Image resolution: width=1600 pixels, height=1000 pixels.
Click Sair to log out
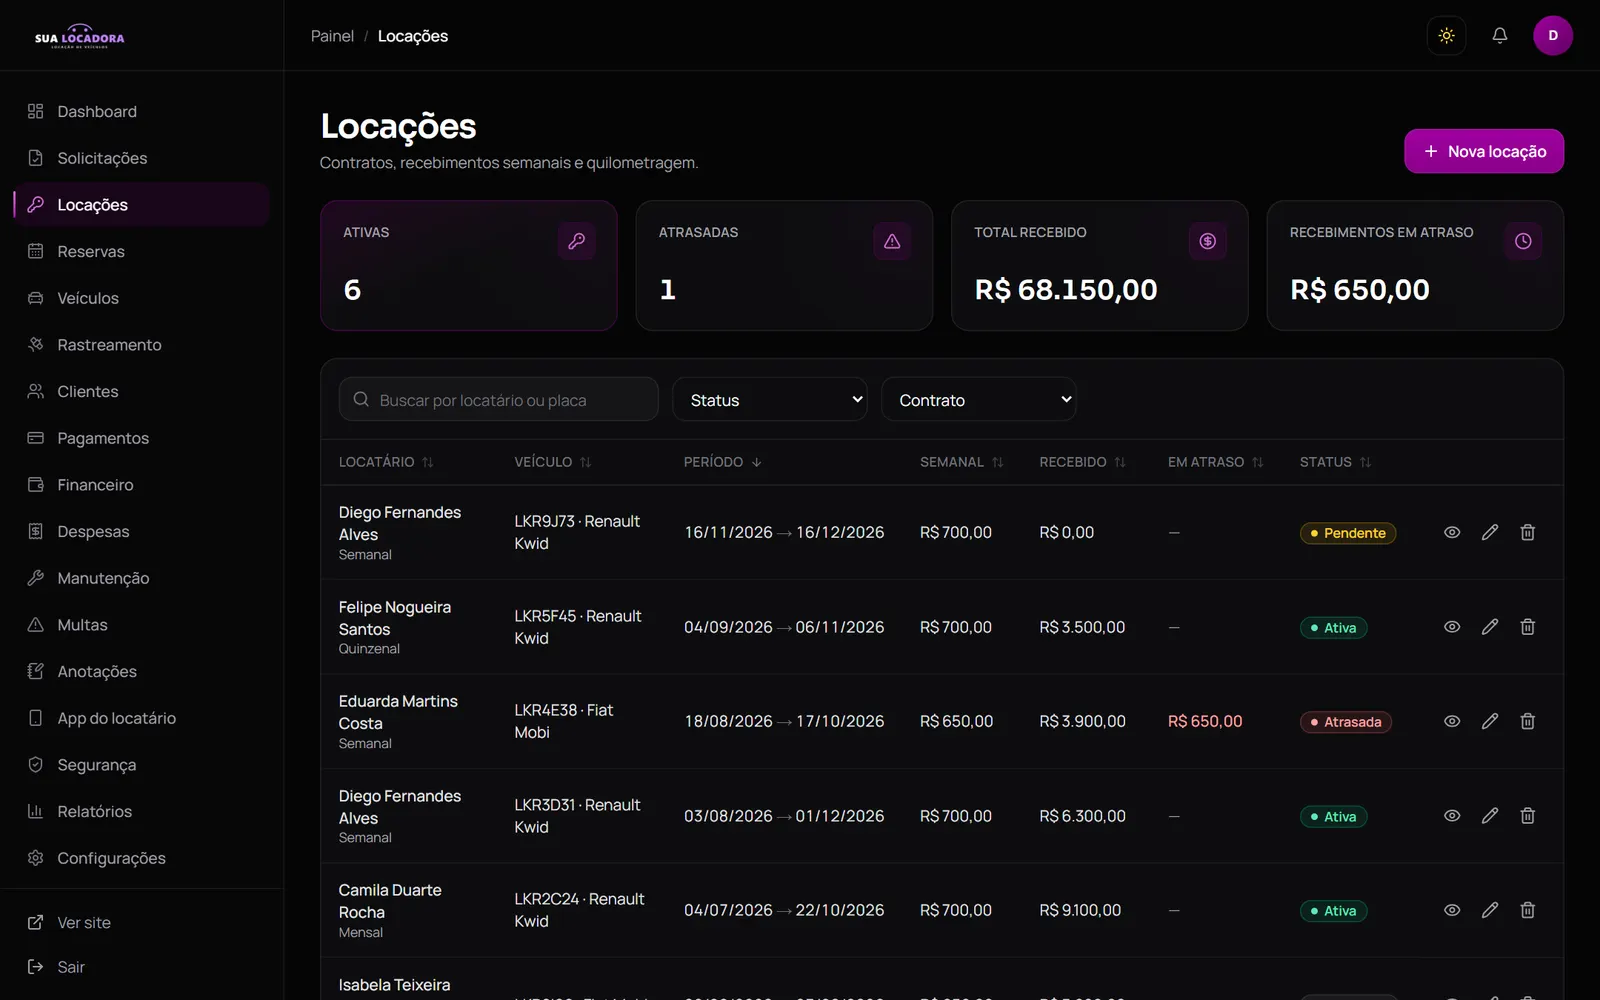click(142, 967)
